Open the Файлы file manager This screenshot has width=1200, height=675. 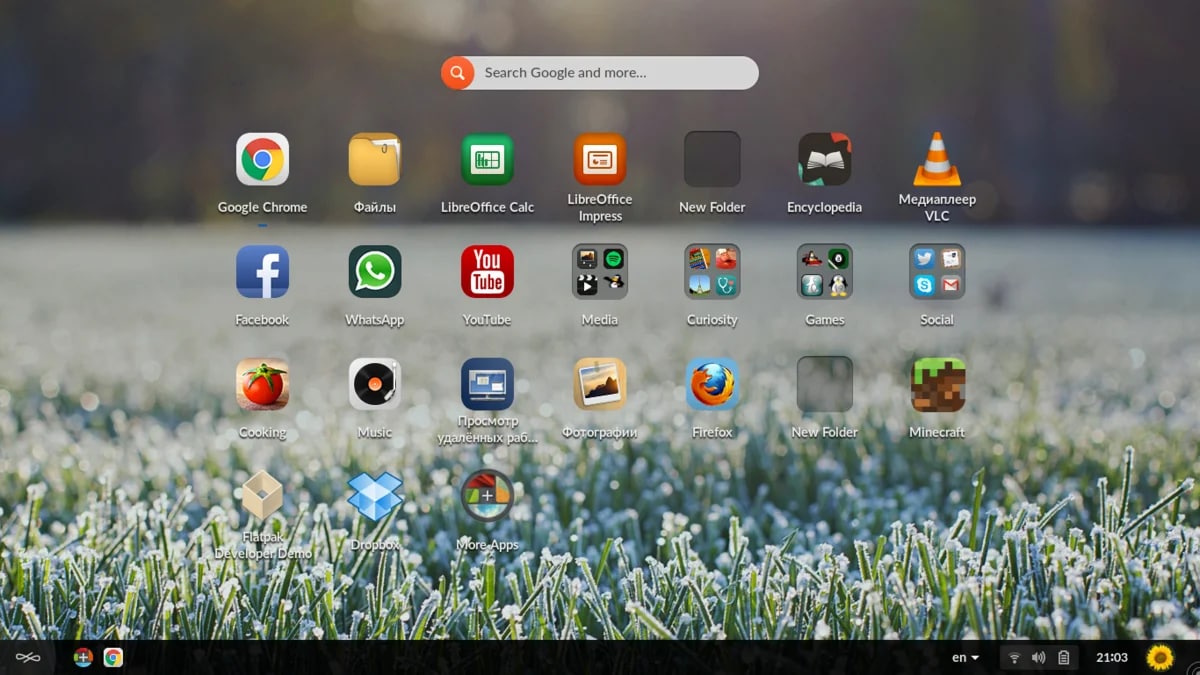click(x=375, y=160)
